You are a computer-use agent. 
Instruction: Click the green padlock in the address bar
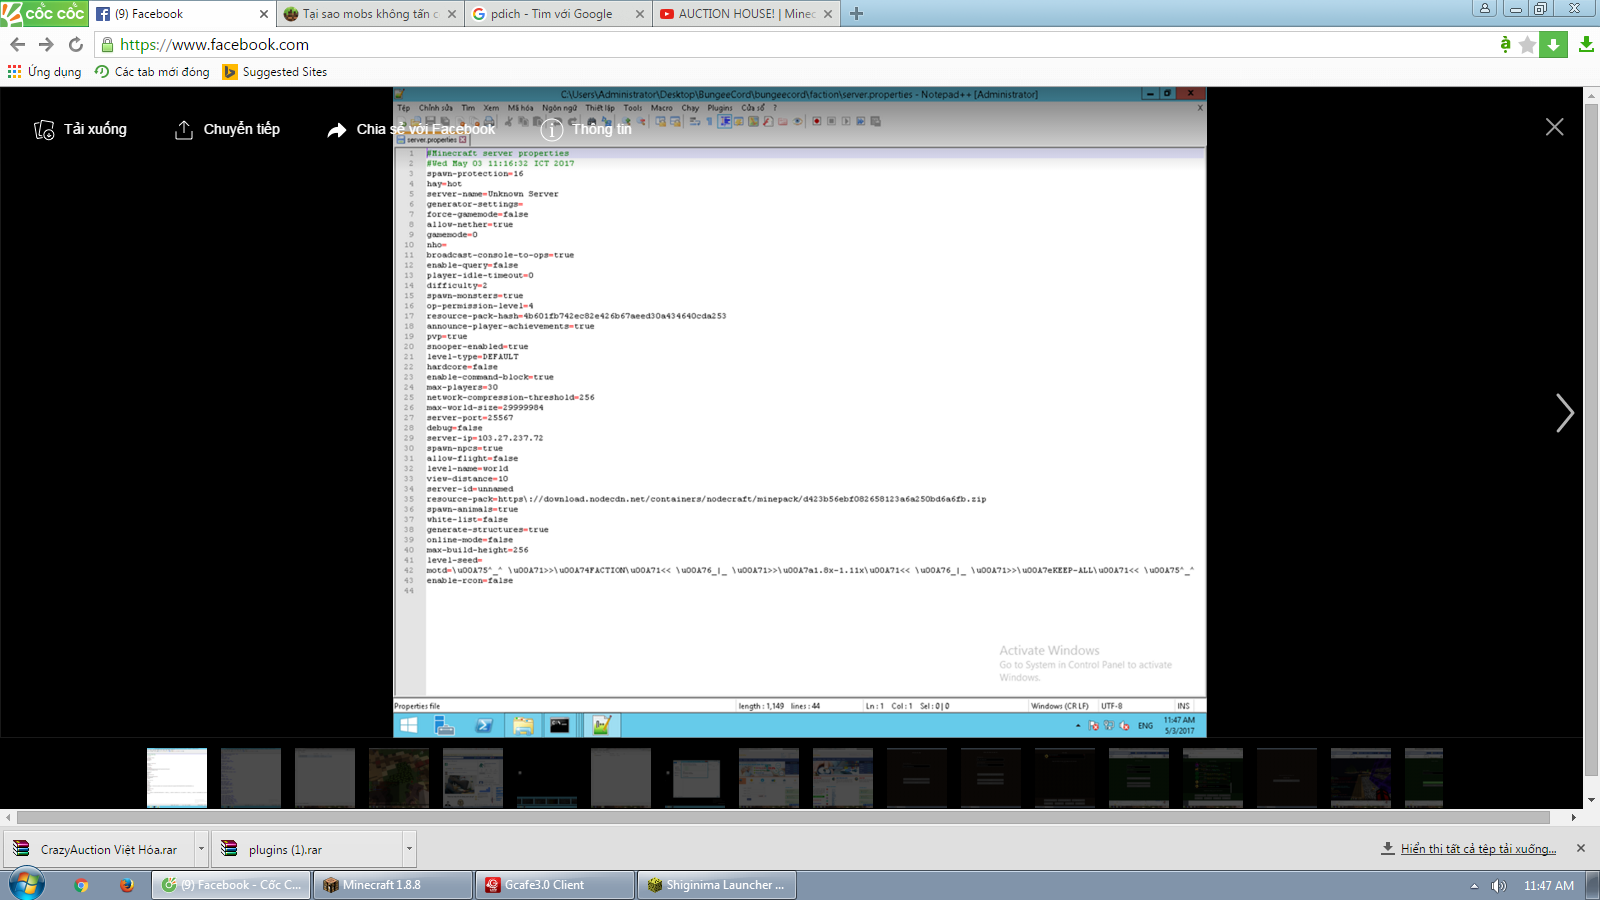(108, 45)
